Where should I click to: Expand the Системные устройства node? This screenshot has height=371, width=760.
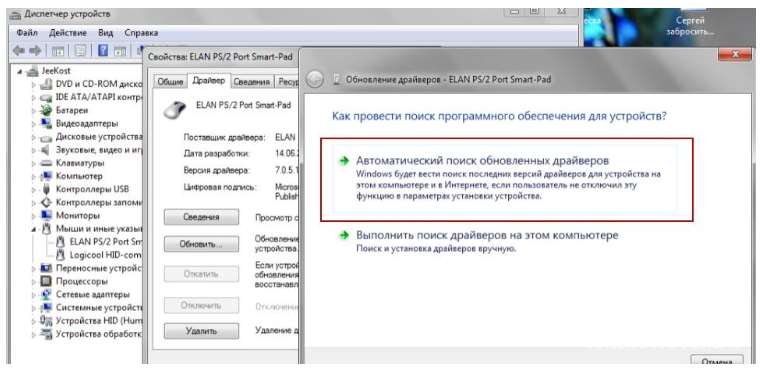pyautogui.click(x=34, y=307)
